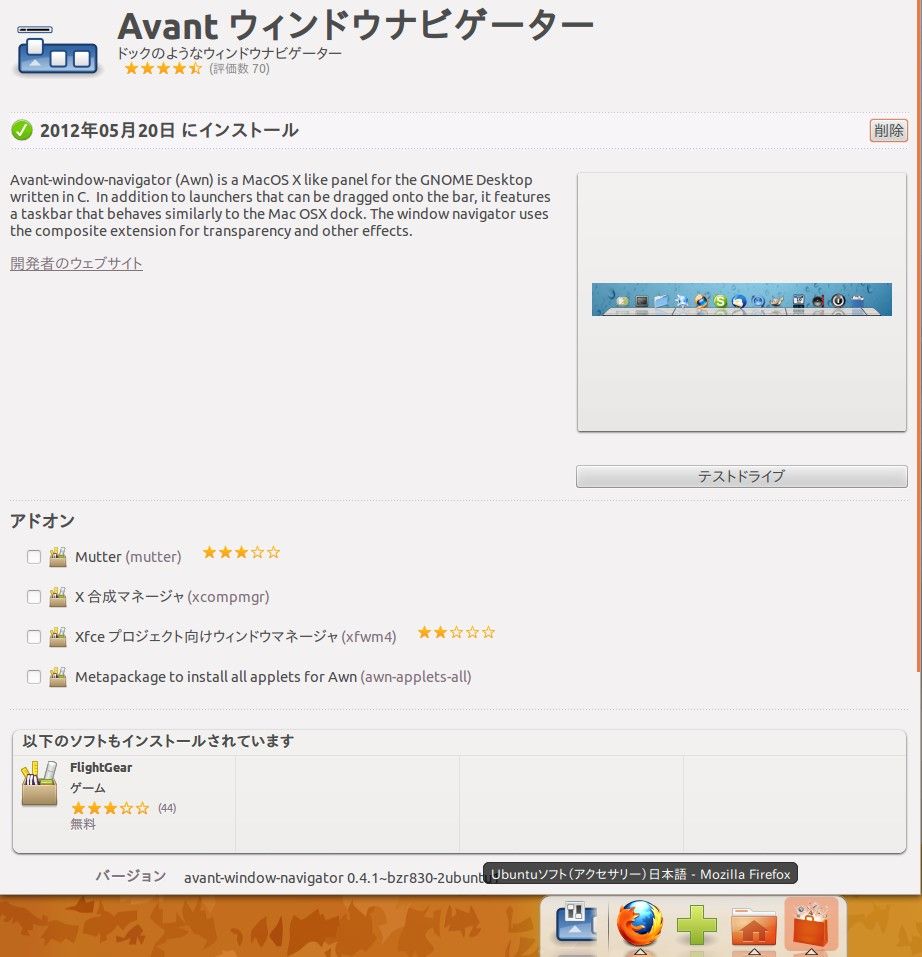The width and height of the screenshot is (922, 957).
Task: Enable the Mutter add-on checkbox
Action: point(34,557)
